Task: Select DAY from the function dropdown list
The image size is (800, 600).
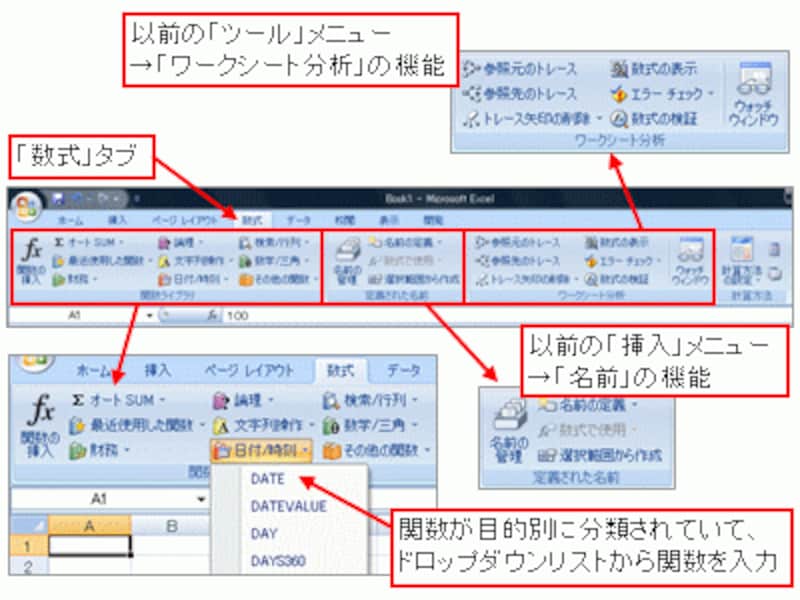Action: pos(264,534)
